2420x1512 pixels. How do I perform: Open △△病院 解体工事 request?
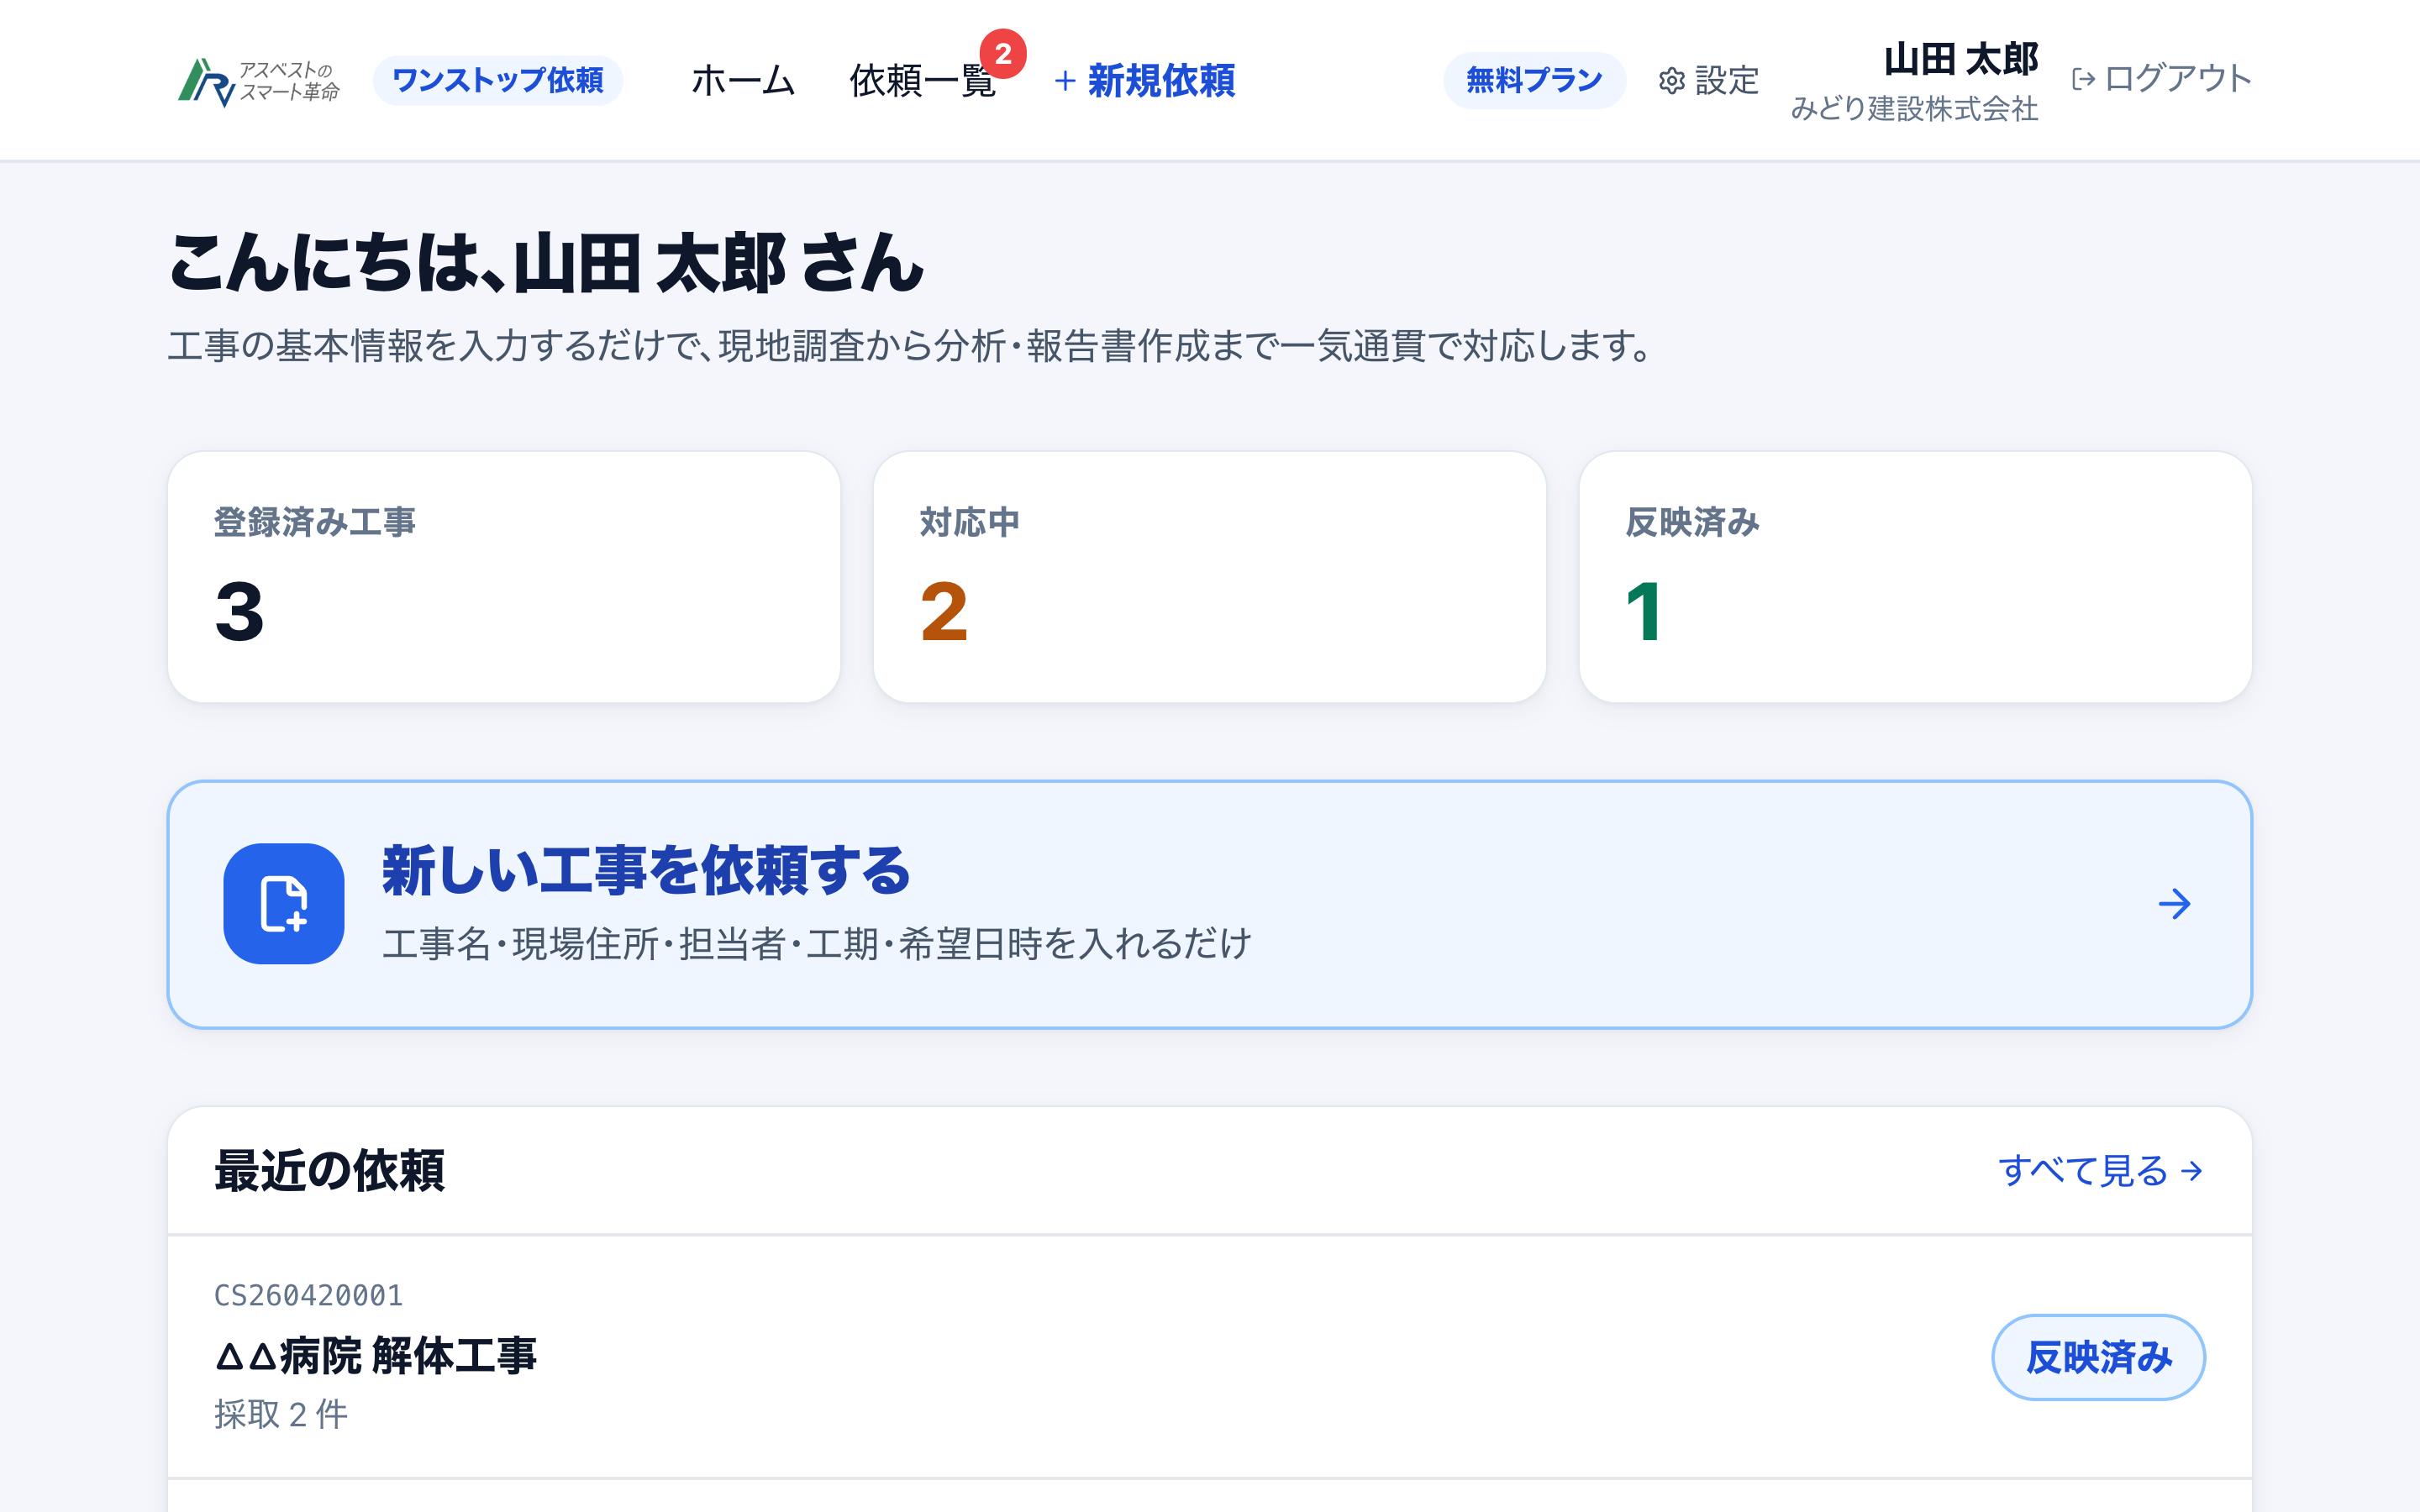(376, 1356)
